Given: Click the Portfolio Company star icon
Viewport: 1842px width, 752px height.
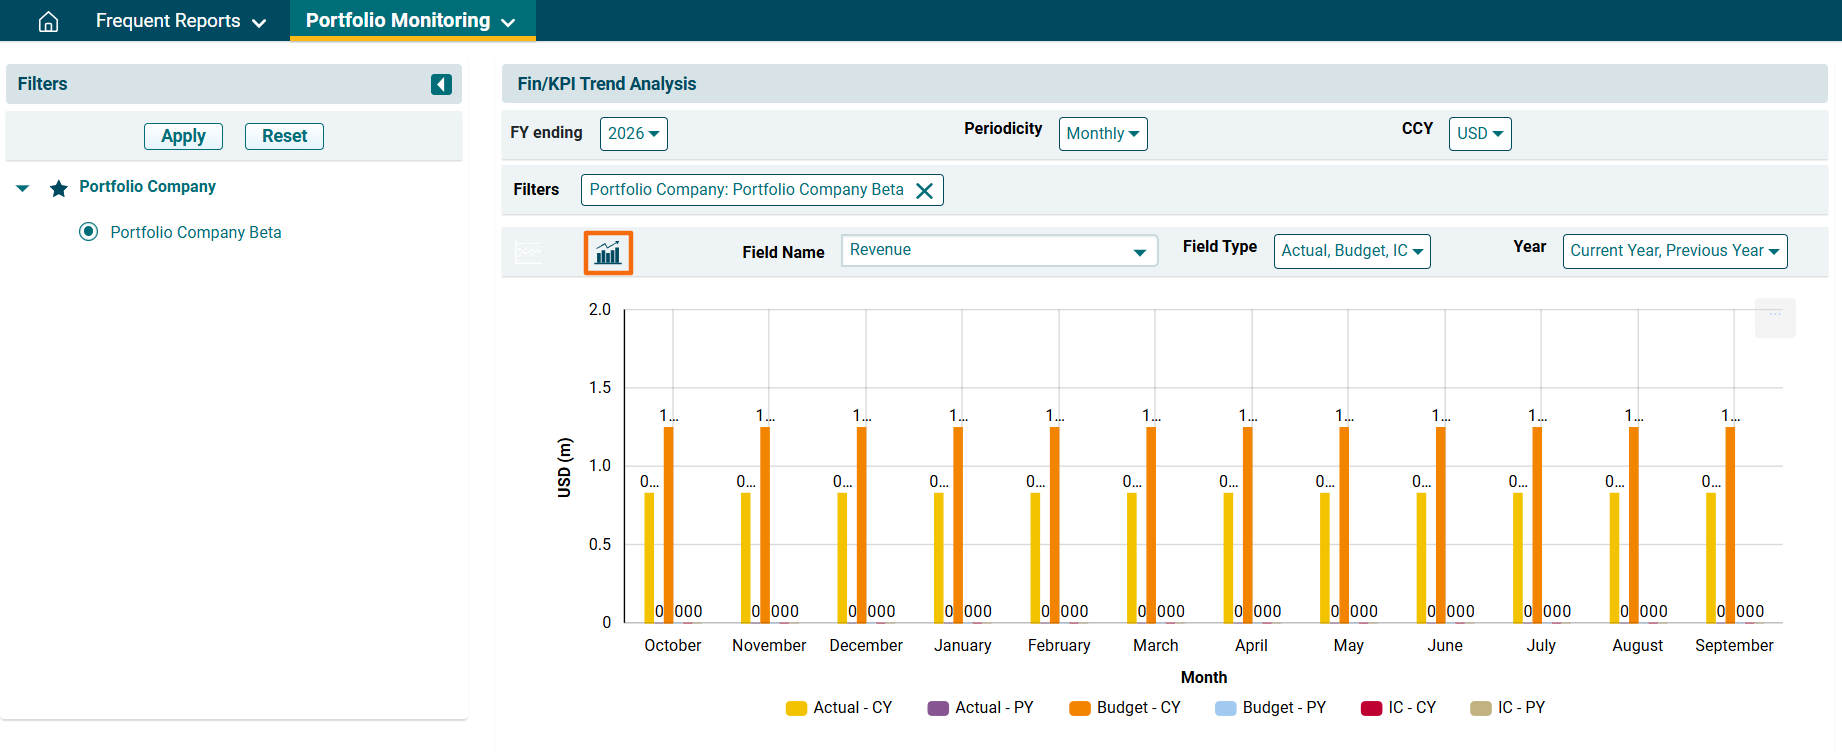Looking at the screenshot, I should tap(59, 188).
